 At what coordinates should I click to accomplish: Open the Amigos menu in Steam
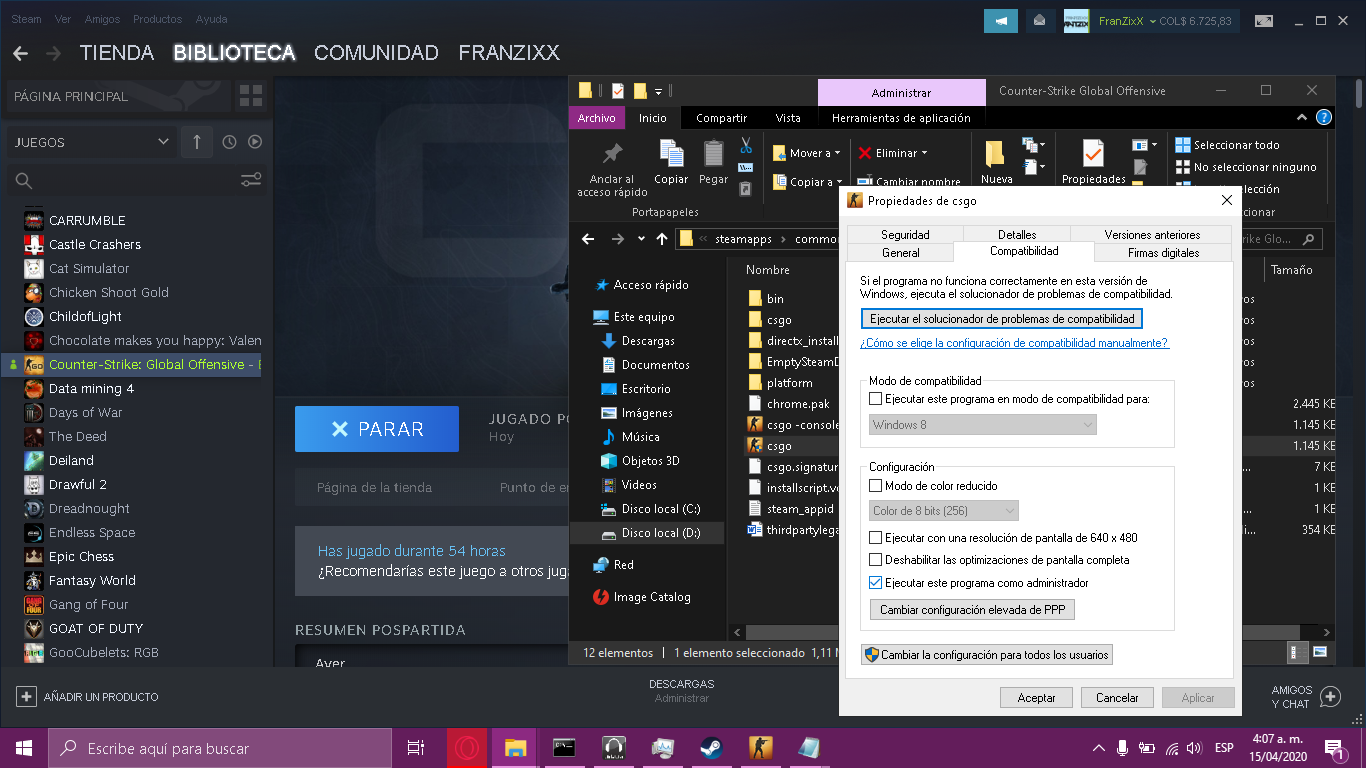[102, 19]
